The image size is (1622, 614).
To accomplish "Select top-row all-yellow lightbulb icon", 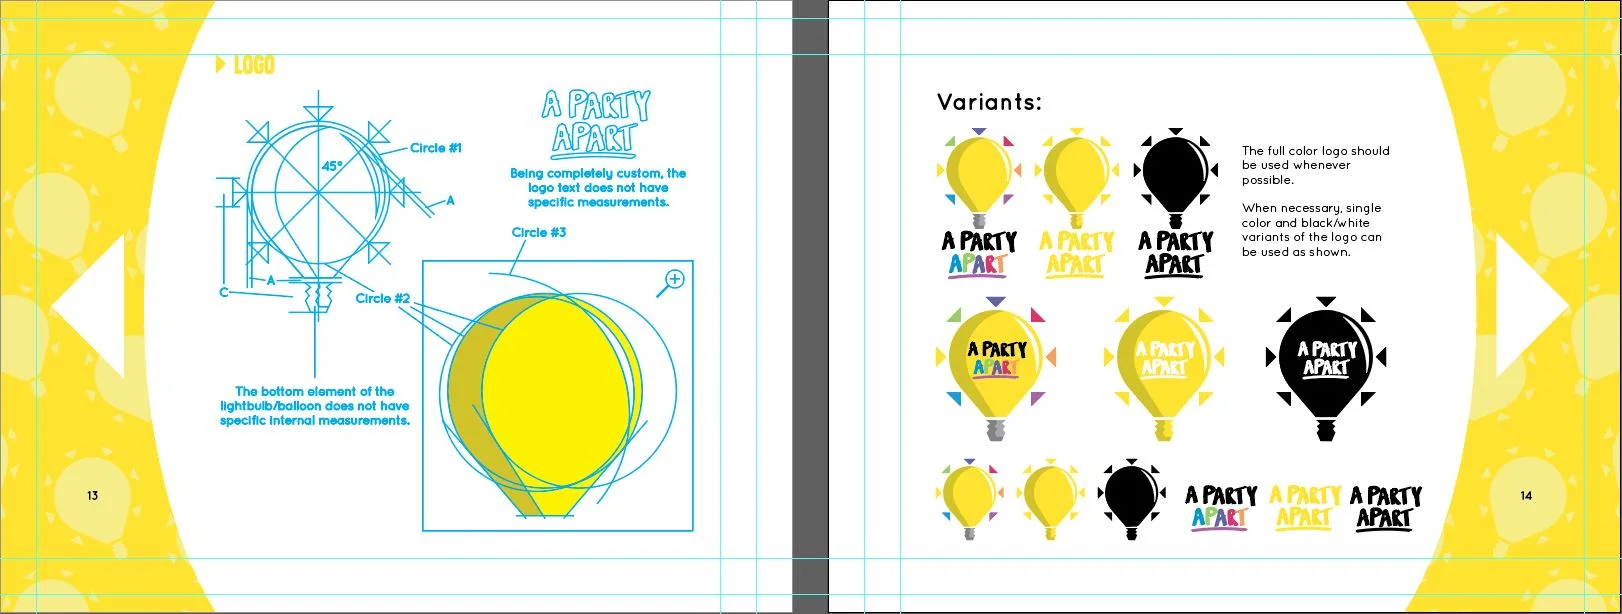I will click(x=1076, y=178).
